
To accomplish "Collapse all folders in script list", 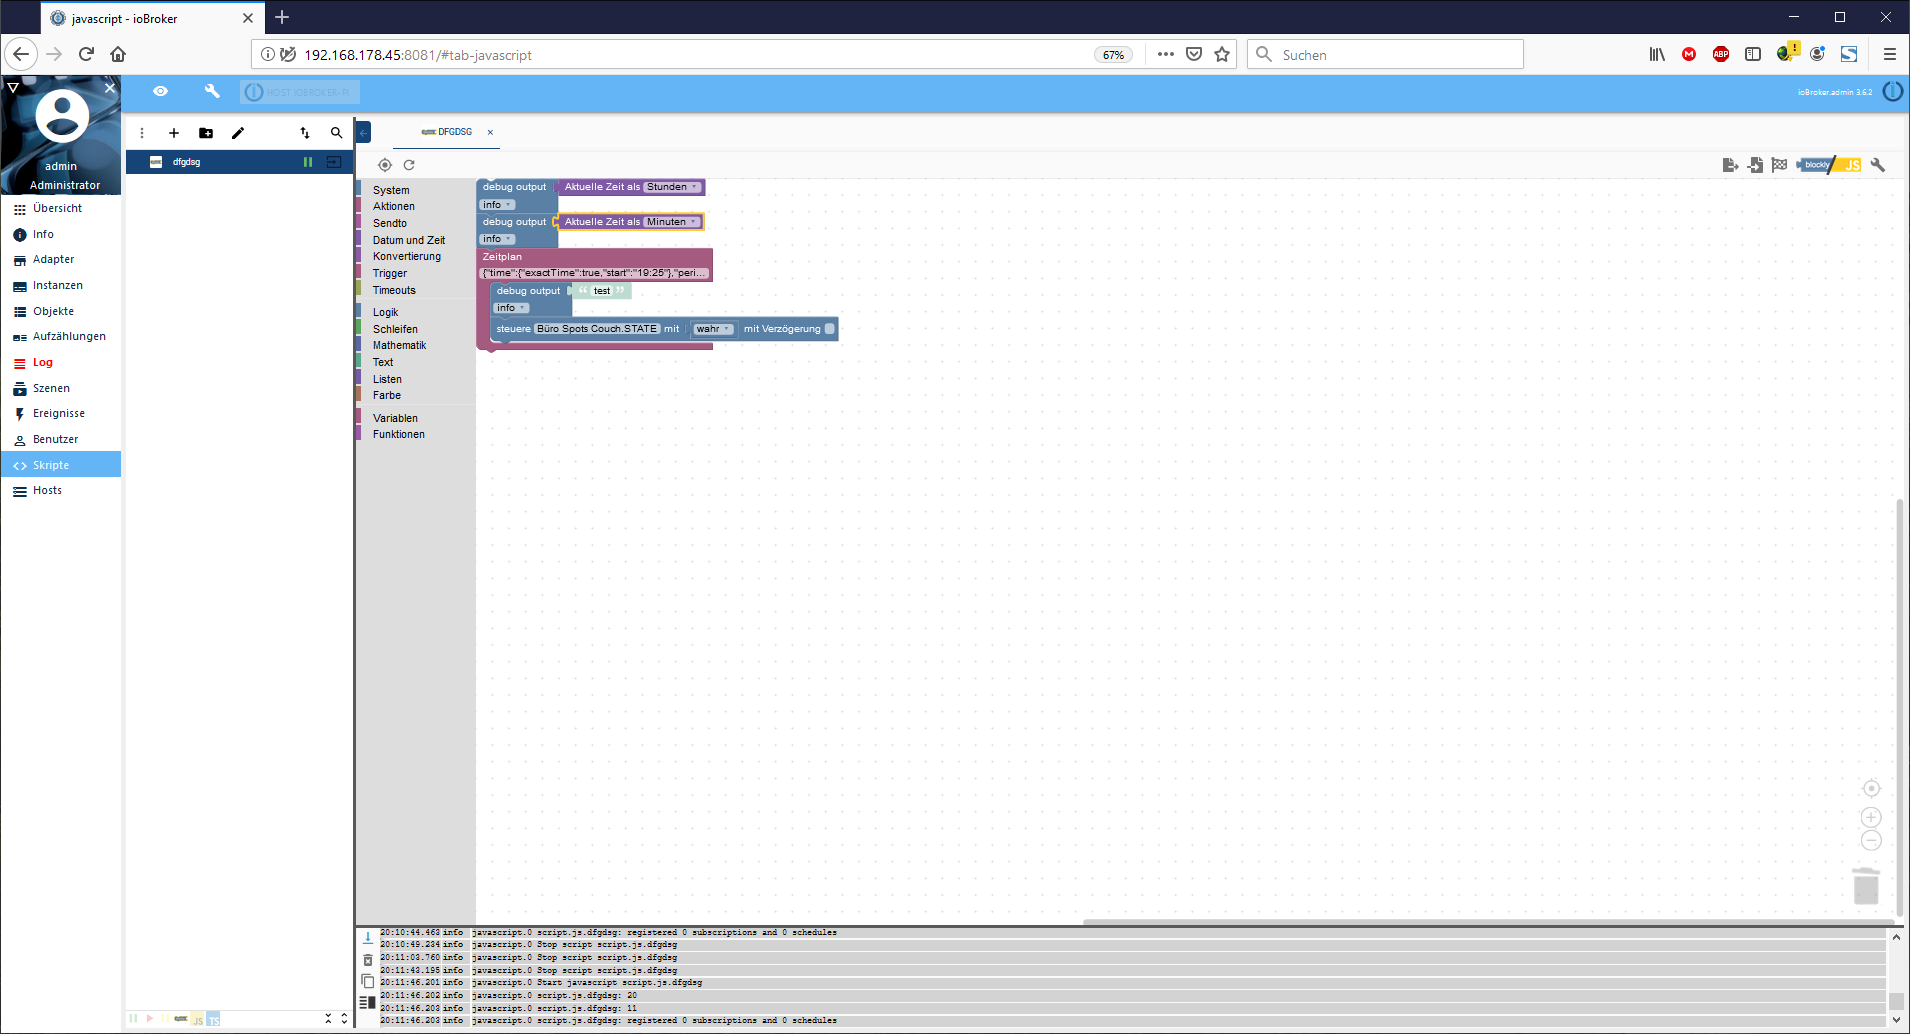I will point(328,1018).
